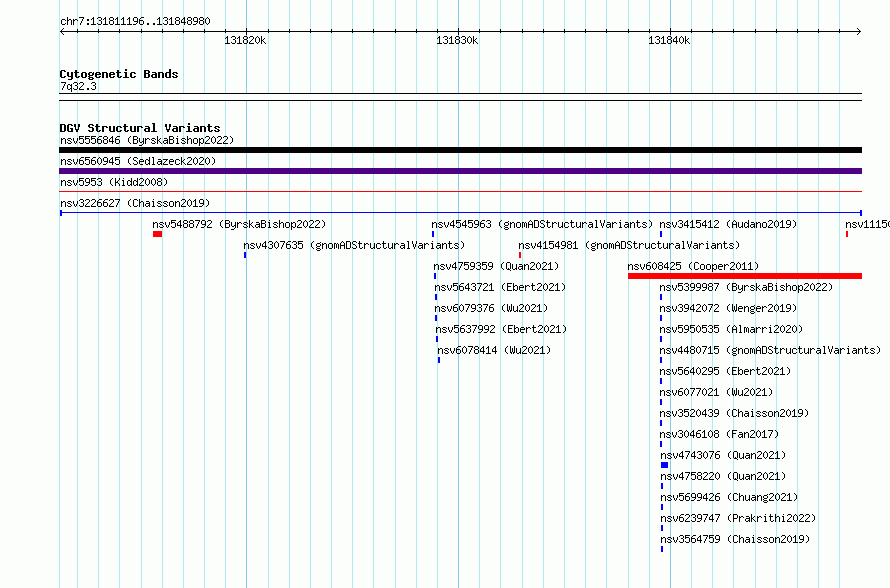Image resolution: width=890 pixels, height=588 pixels.
Task: Select the purple nsv6560945 variant bar
Action: 460,171
